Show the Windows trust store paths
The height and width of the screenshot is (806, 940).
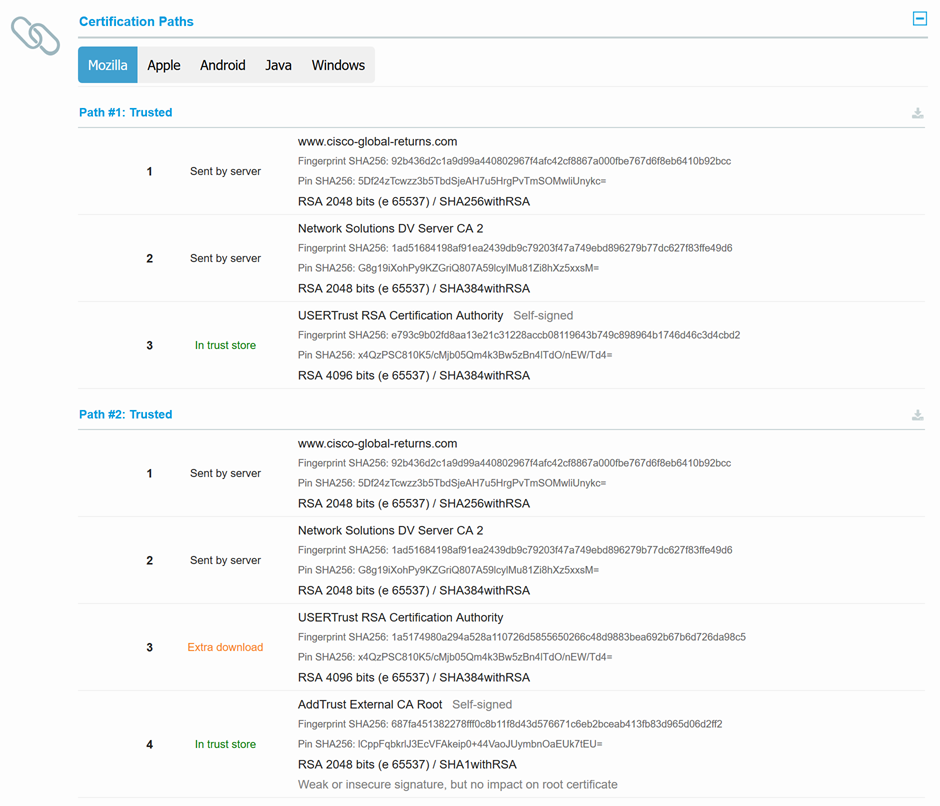click(x=338, y=65)
